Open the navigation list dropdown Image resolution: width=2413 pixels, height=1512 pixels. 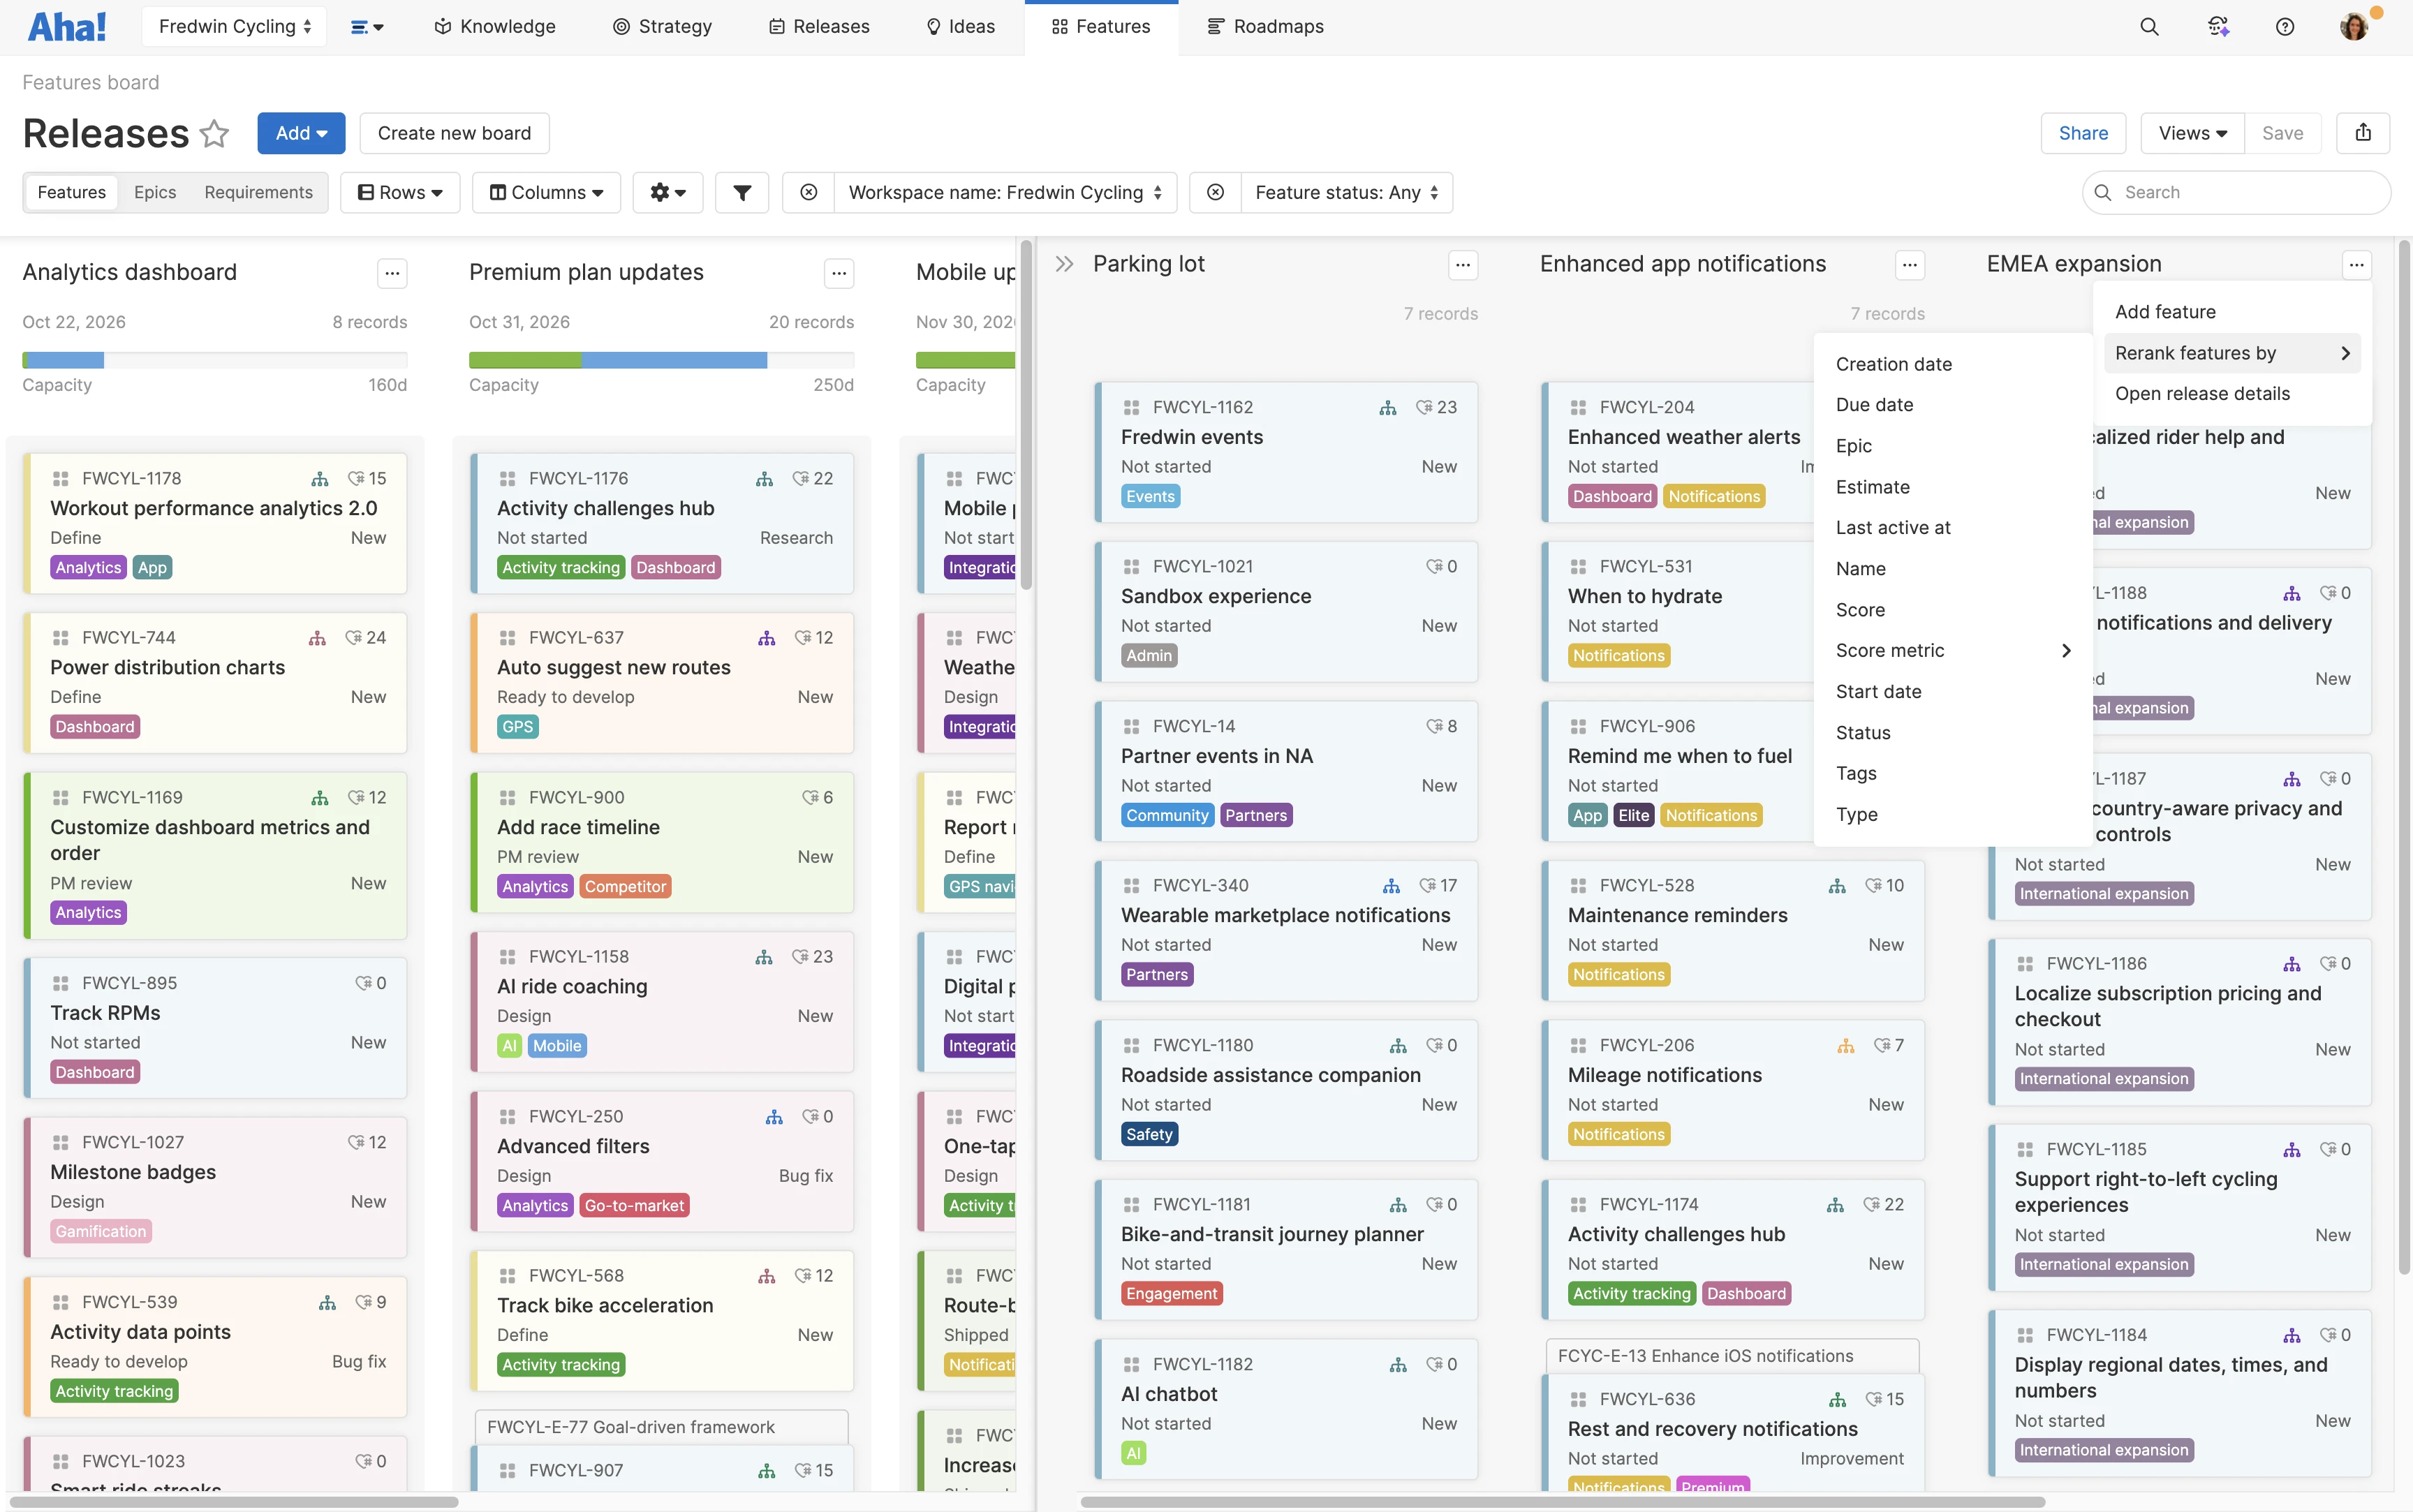[367, 27]
